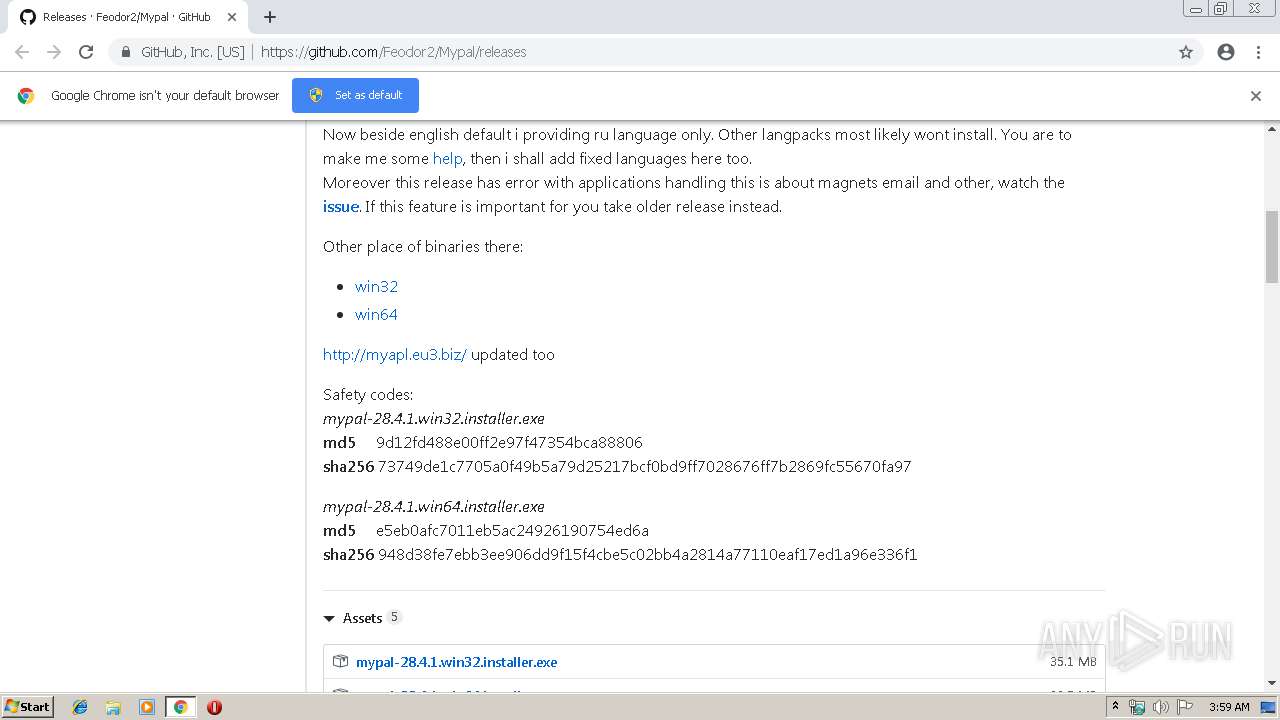View site security lock information

tap(125, 52)
